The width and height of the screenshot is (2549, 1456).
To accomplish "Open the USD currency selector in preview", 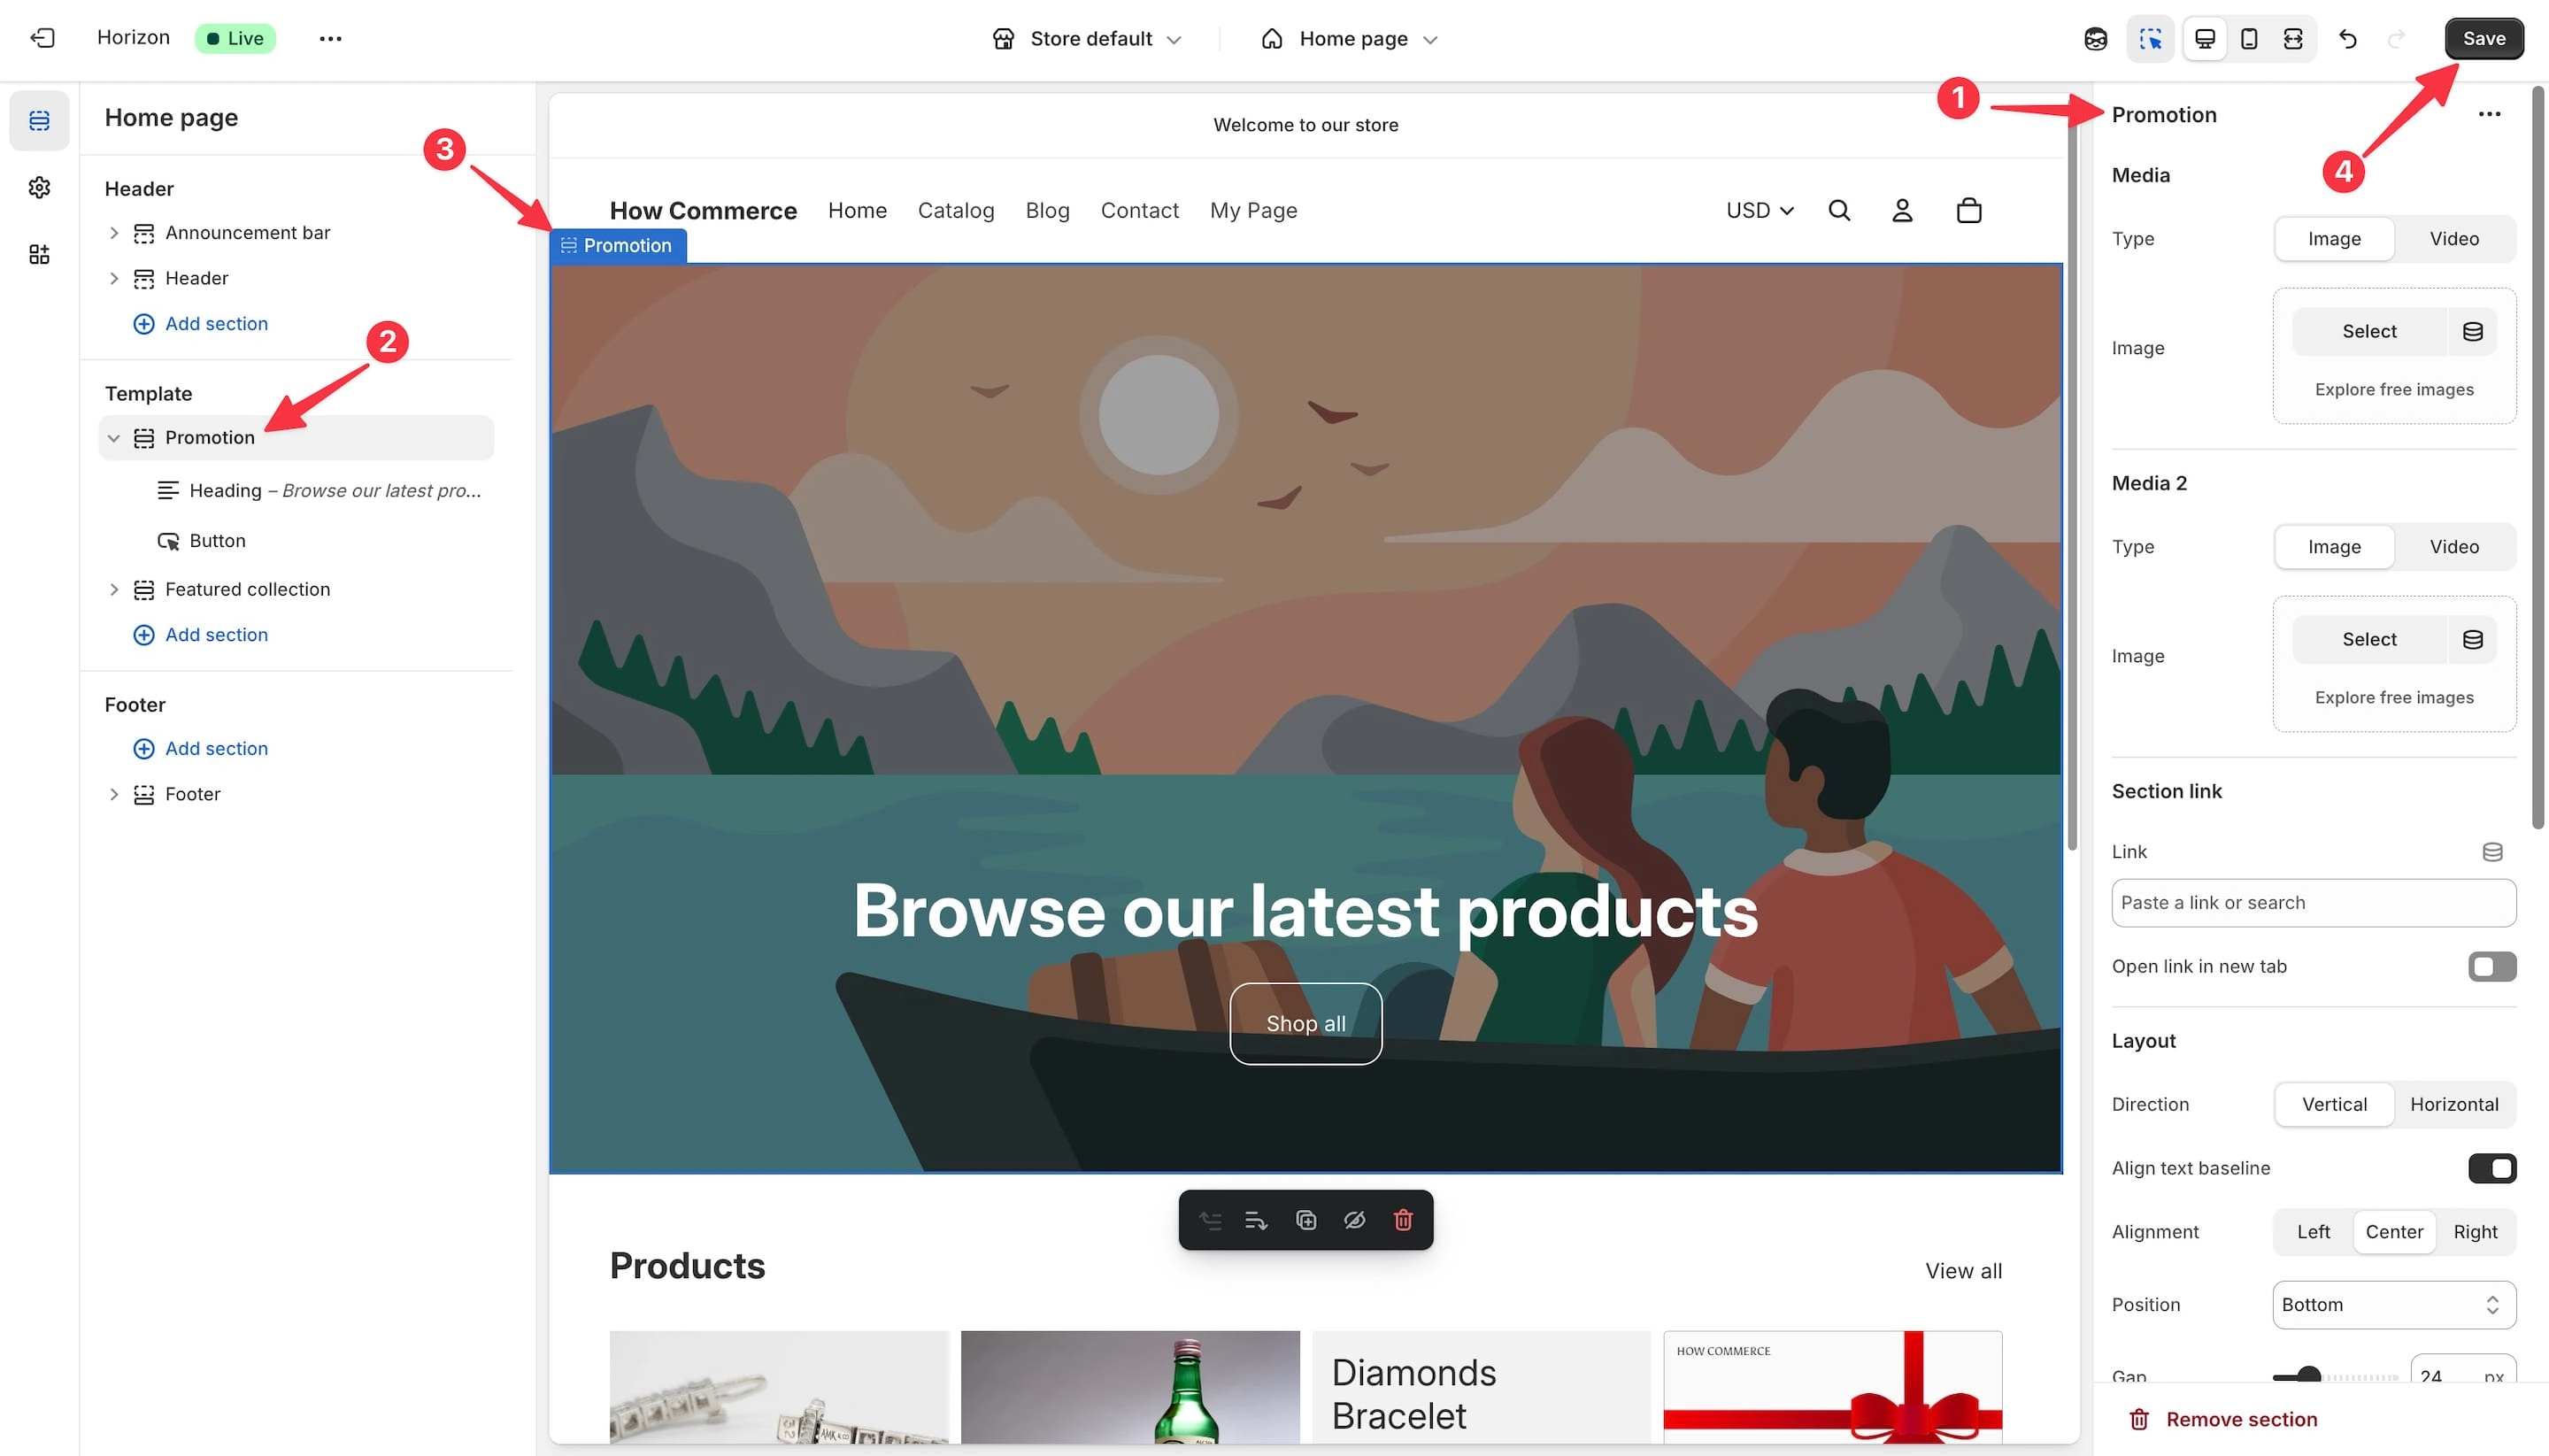I will click(1760, 210).
